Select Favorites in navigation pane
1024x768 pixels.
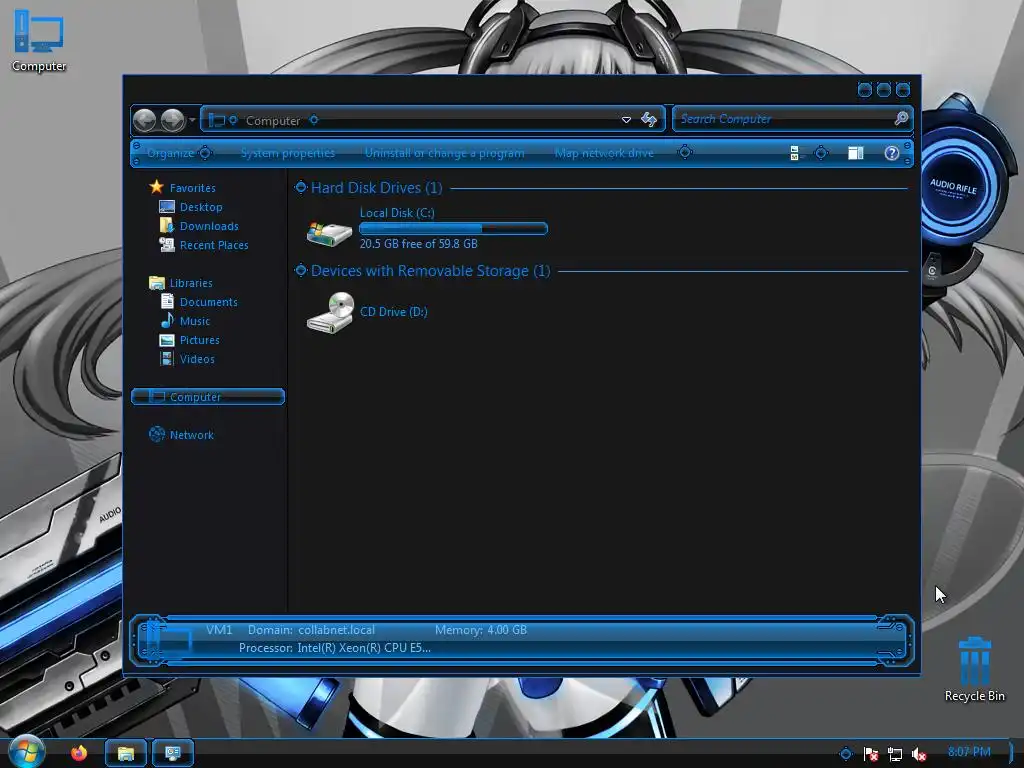tap(193, 188)
